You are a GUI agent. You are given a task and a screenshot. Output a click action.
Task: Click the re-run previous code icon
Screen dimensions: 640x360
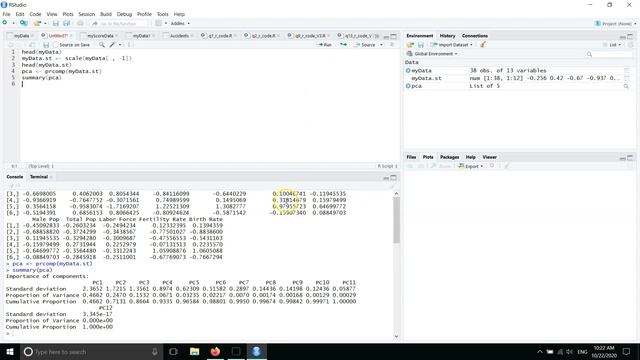pyautogui.click(x=343, y=45)
